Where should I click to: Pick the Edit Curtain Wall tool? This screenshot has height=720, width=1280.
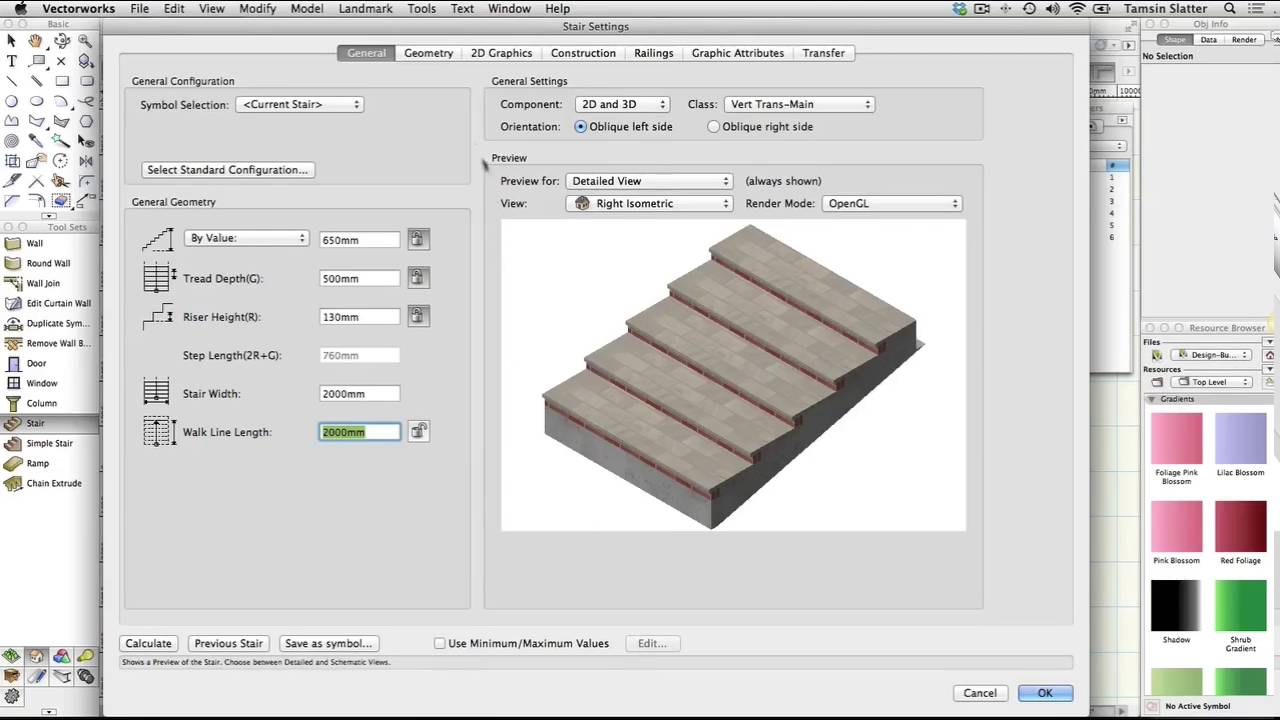(x=50, y=303)
